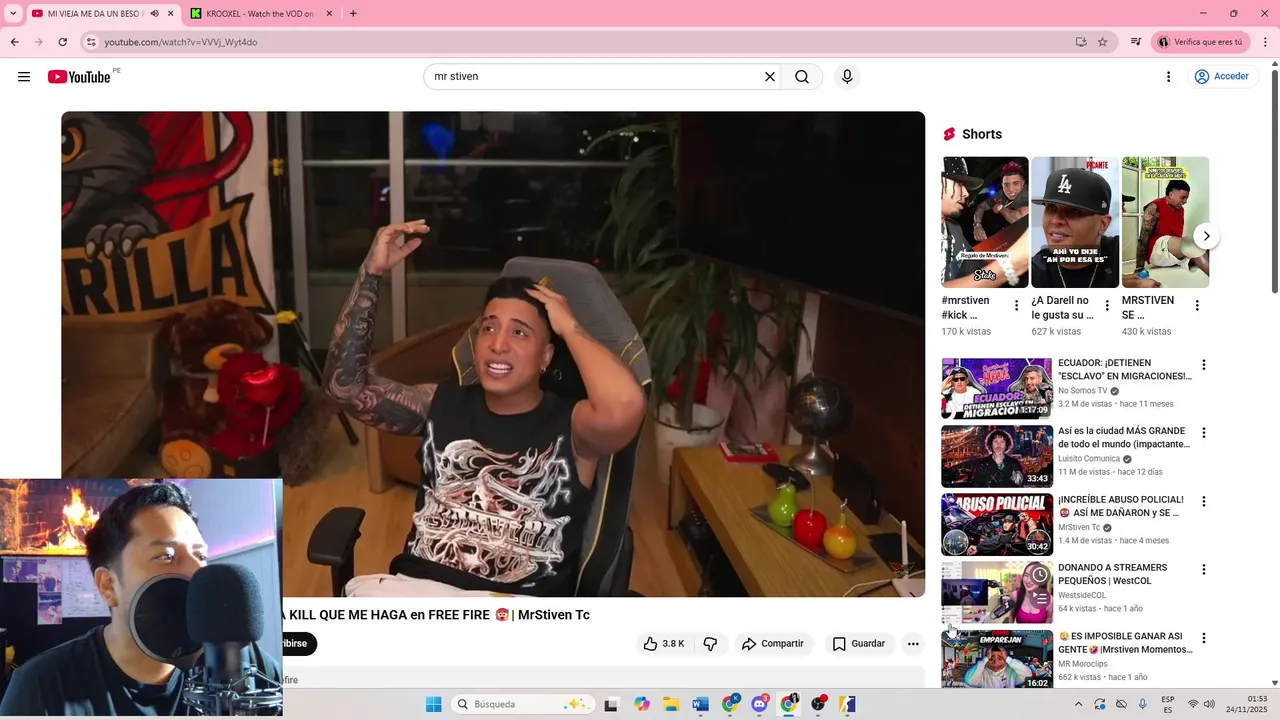Open the Luisito Comunica video thumbnail 33:43
Image resolution: width=1280 pixels, height=720 pixels.
pyautogui.click(x=997, y=456)
